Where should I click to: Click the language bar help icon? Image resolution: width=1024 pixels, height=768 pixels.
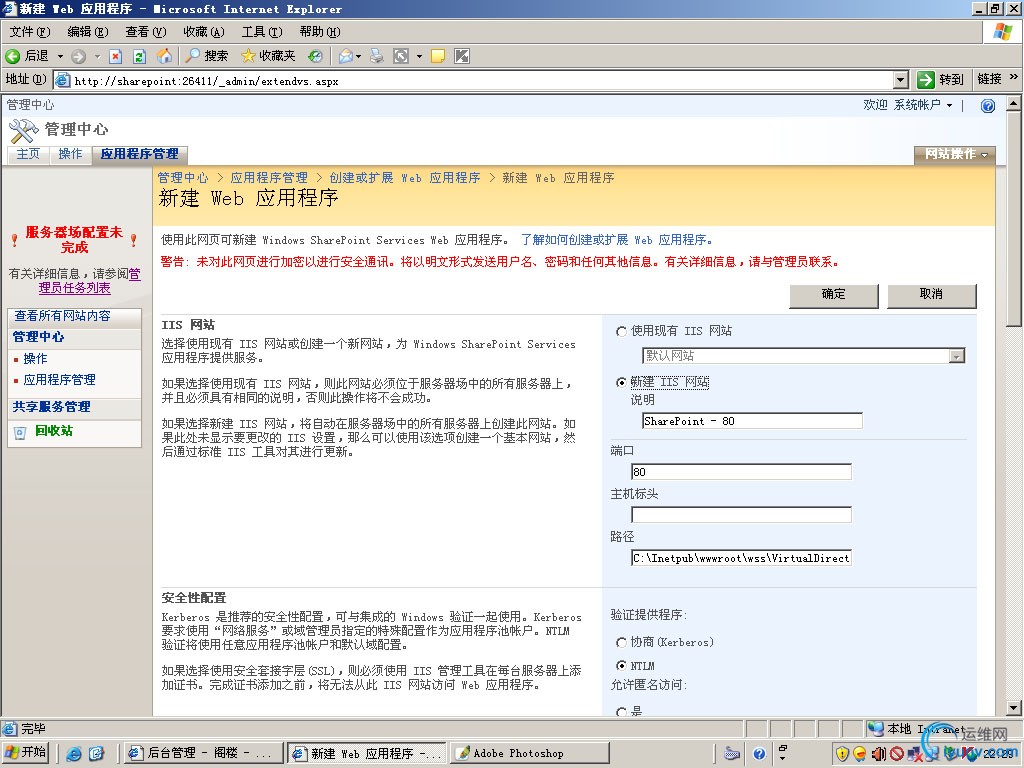tap(759, 754)
